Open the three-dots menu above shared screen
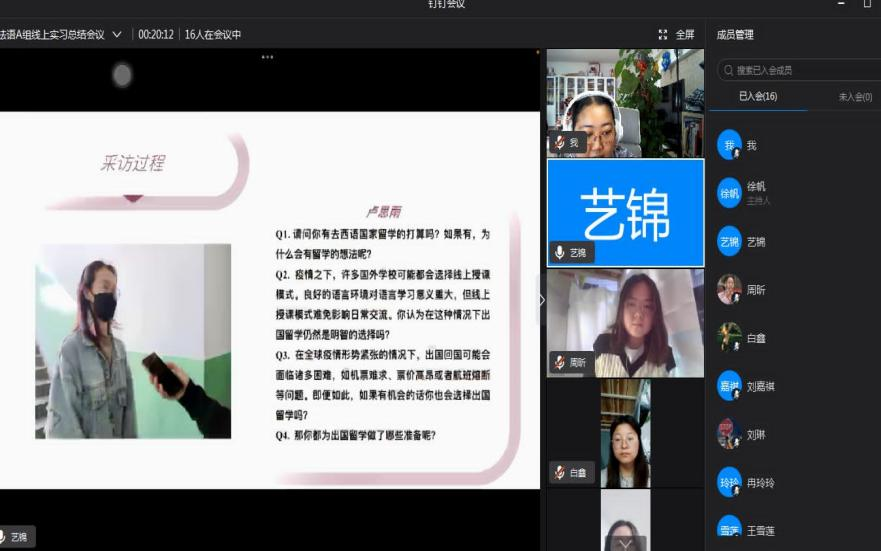 (x=267, y=57)
